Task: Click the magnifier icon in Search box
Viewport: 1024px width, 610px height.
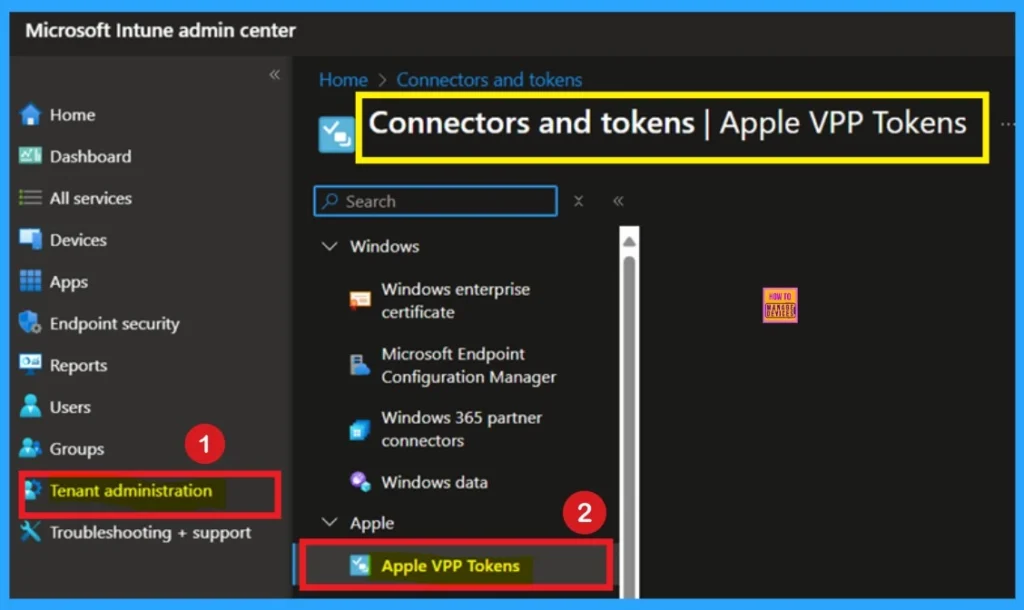Action: (x=330, y=201)
